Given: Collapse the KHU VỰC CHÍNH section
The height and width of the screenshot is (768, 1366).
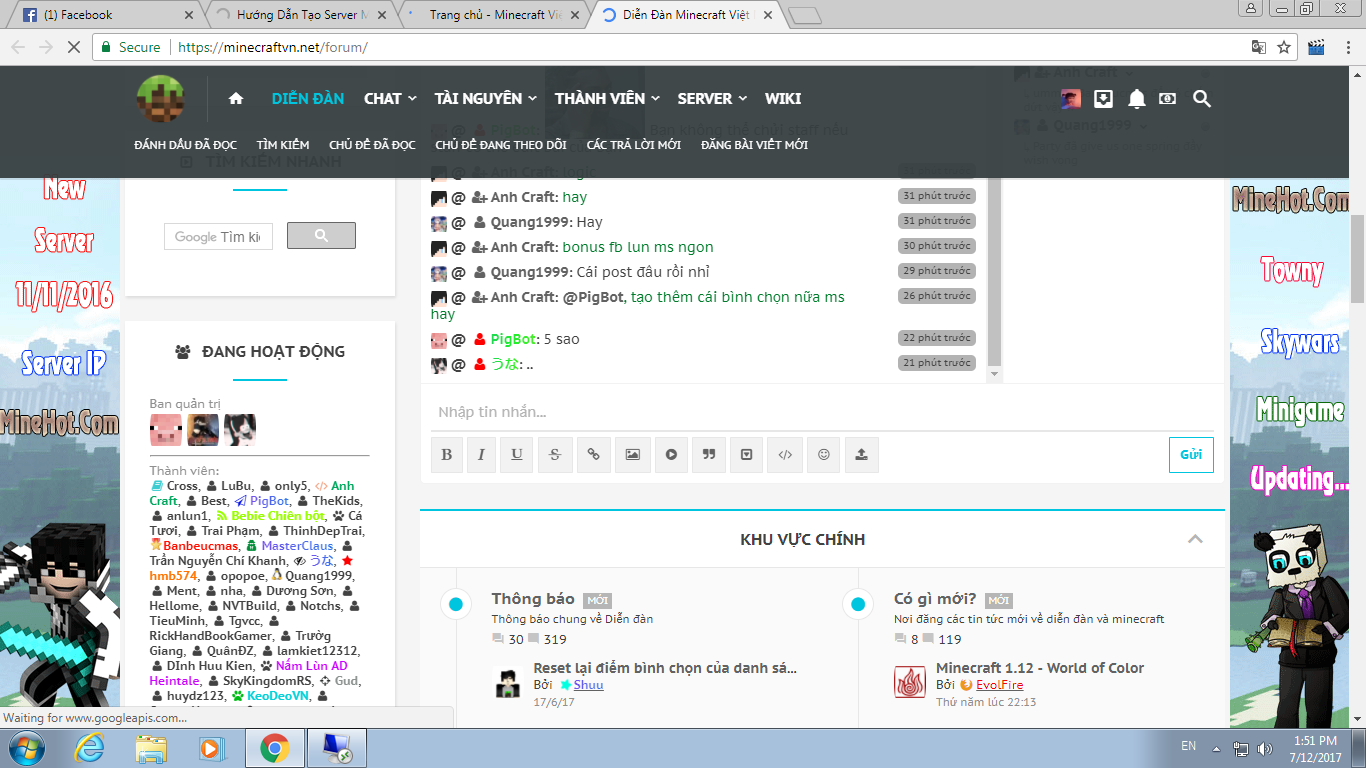Looking at the screenshot, I should tap(1194, 539).
